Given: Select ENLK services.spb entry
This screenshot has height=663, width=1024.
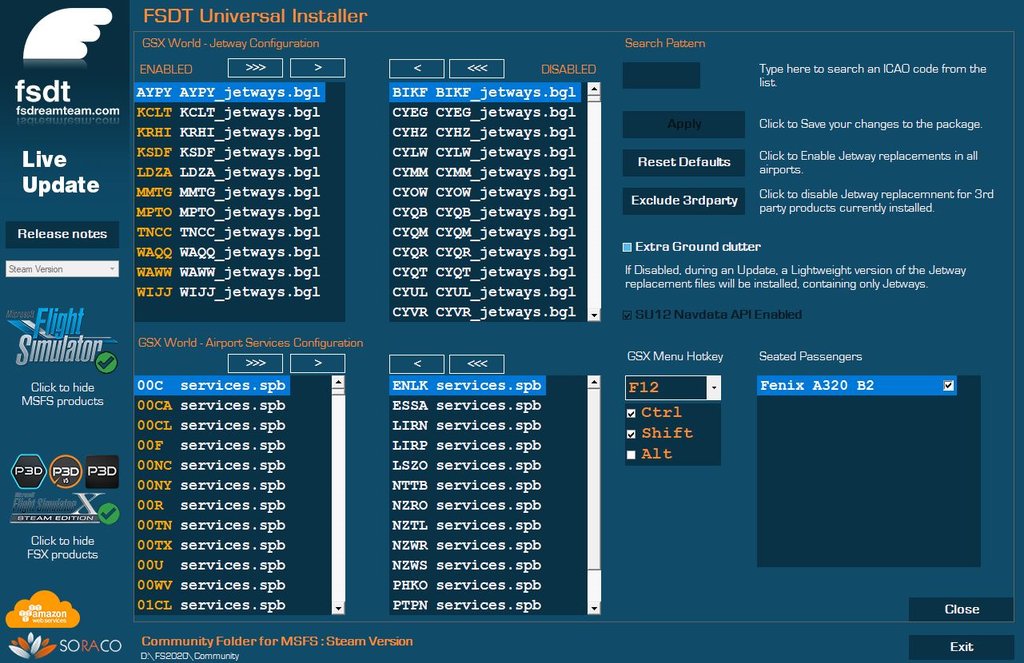Looking at the screenshot, I should point(468,385).
